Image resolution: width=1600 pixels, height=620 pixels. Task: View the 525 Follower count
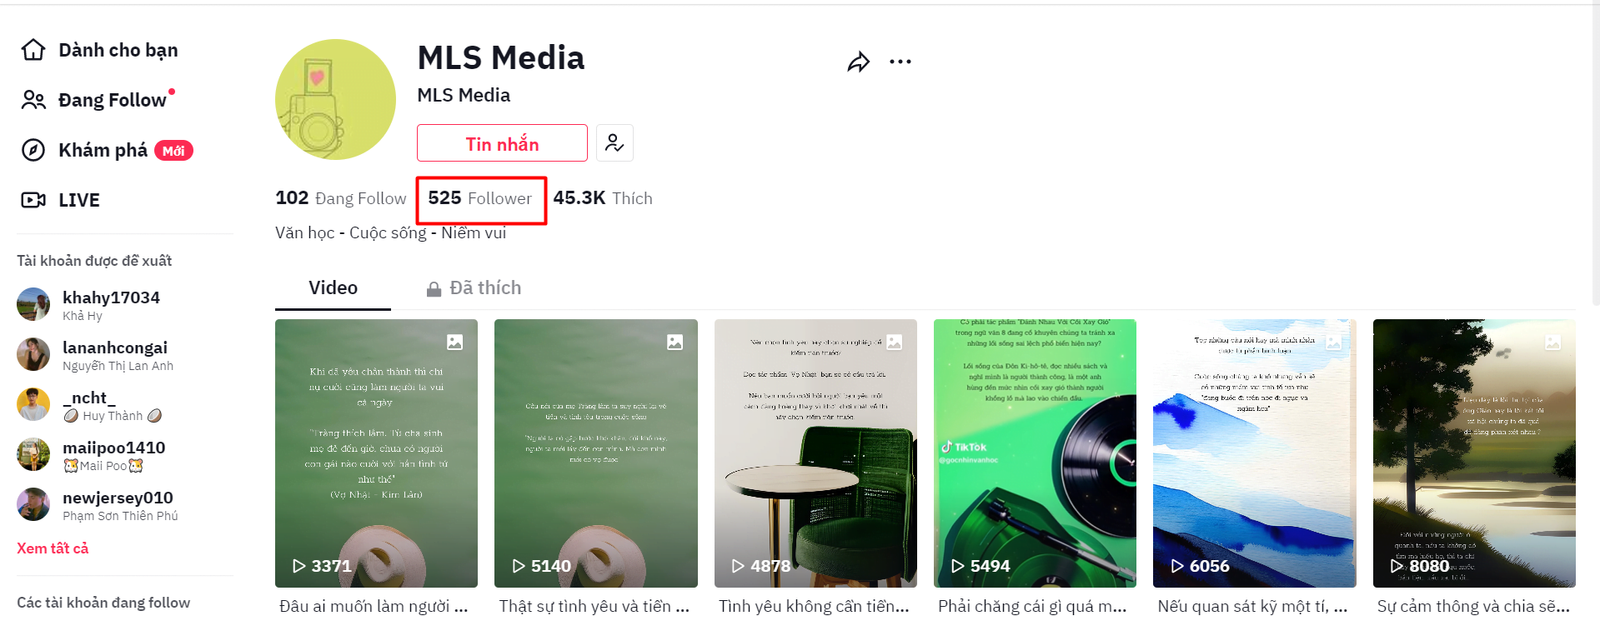tap(480, 198)
